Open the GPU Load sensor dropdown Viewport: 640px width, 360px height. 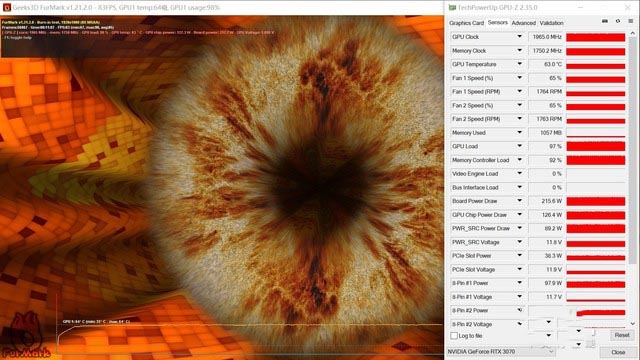tap(520, 146)
